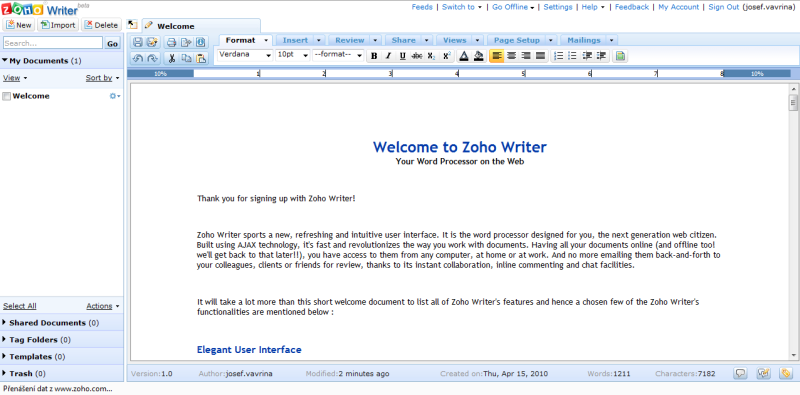Cut selection with scissors icon

click(x=172, y=58)
